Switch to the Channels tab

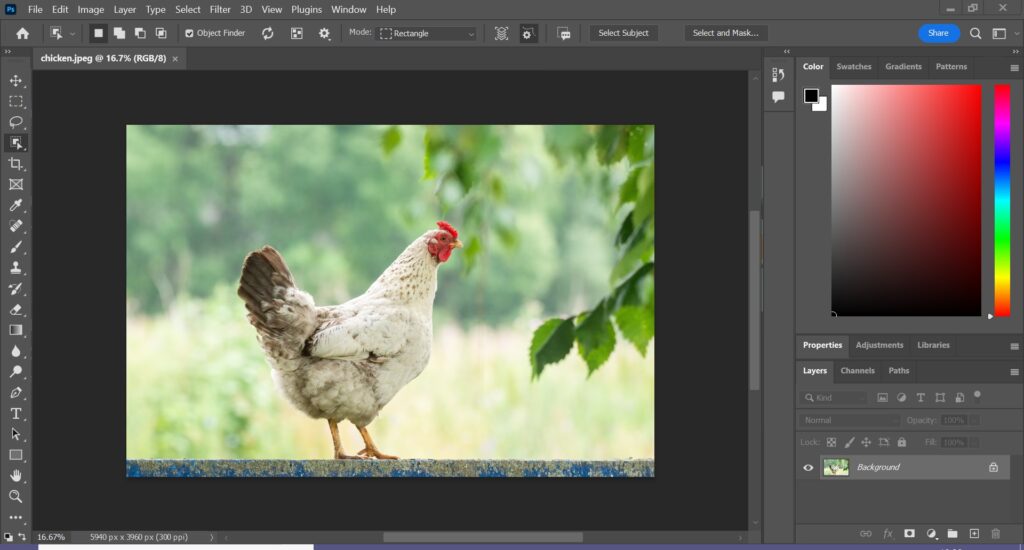857,370
